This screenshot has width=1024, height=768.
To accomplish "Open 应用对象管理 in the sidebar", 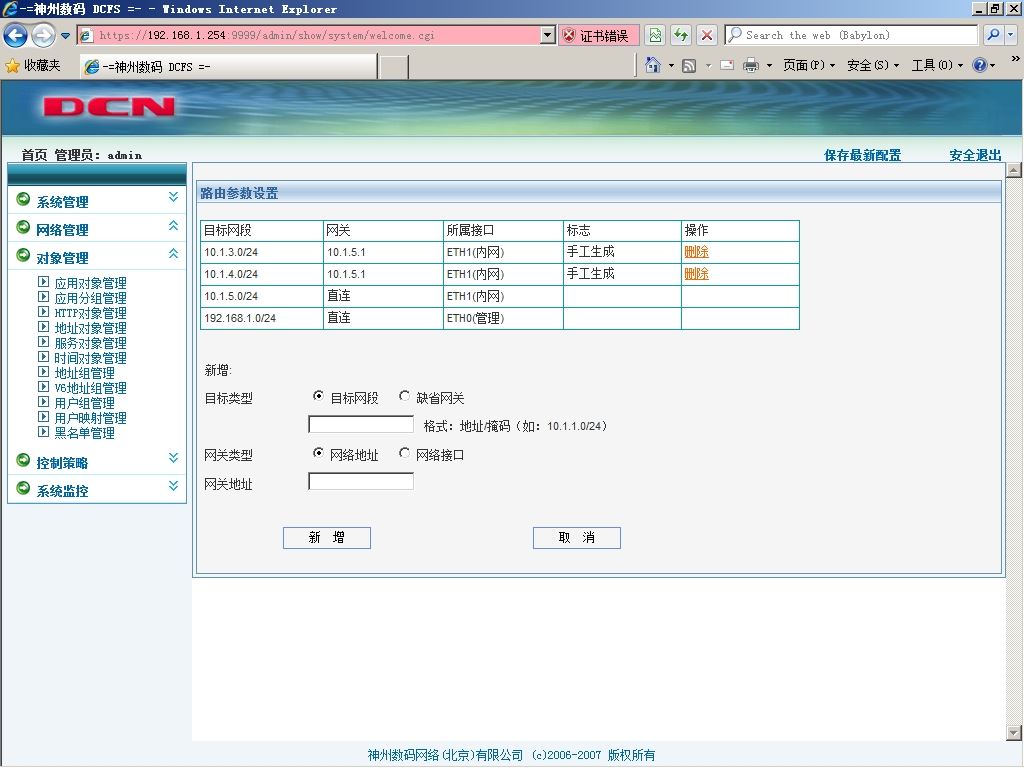I will pyautogui.click(x=90, y=283).
